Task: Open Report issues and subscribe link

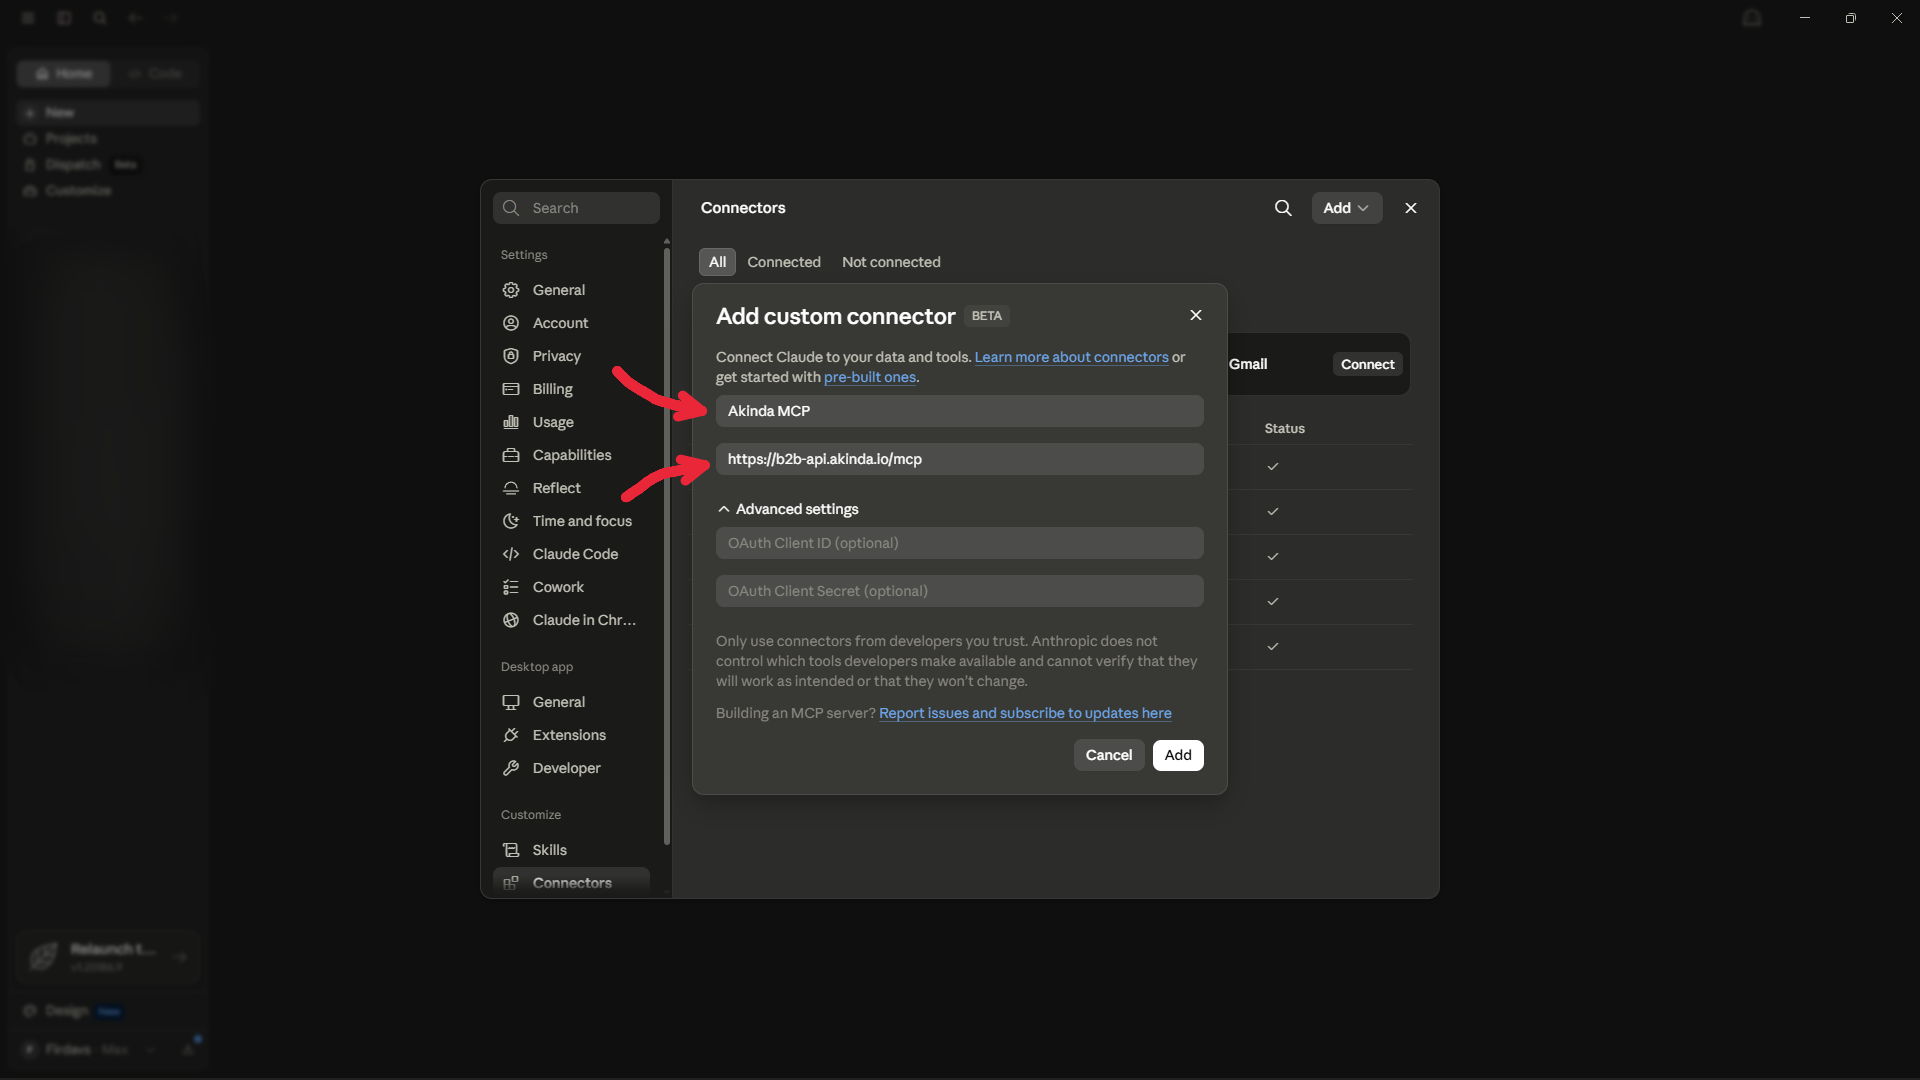Action: point(1025,713)
